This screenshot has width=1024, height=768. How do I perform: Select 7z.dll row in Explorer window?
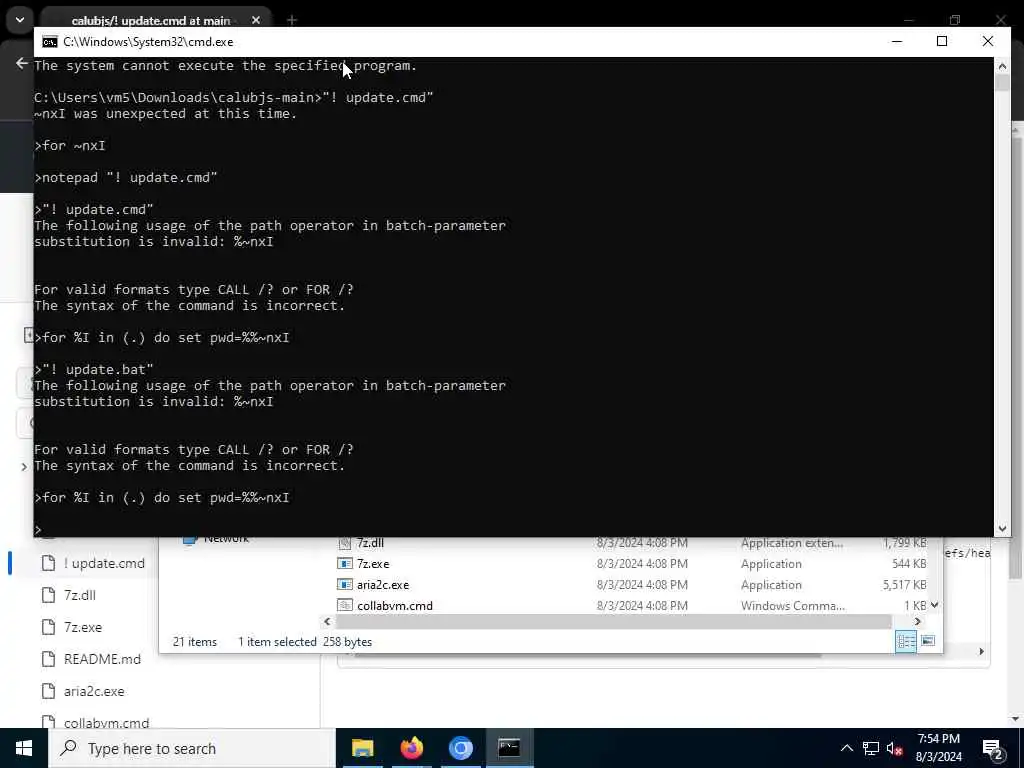click(632, 543)
